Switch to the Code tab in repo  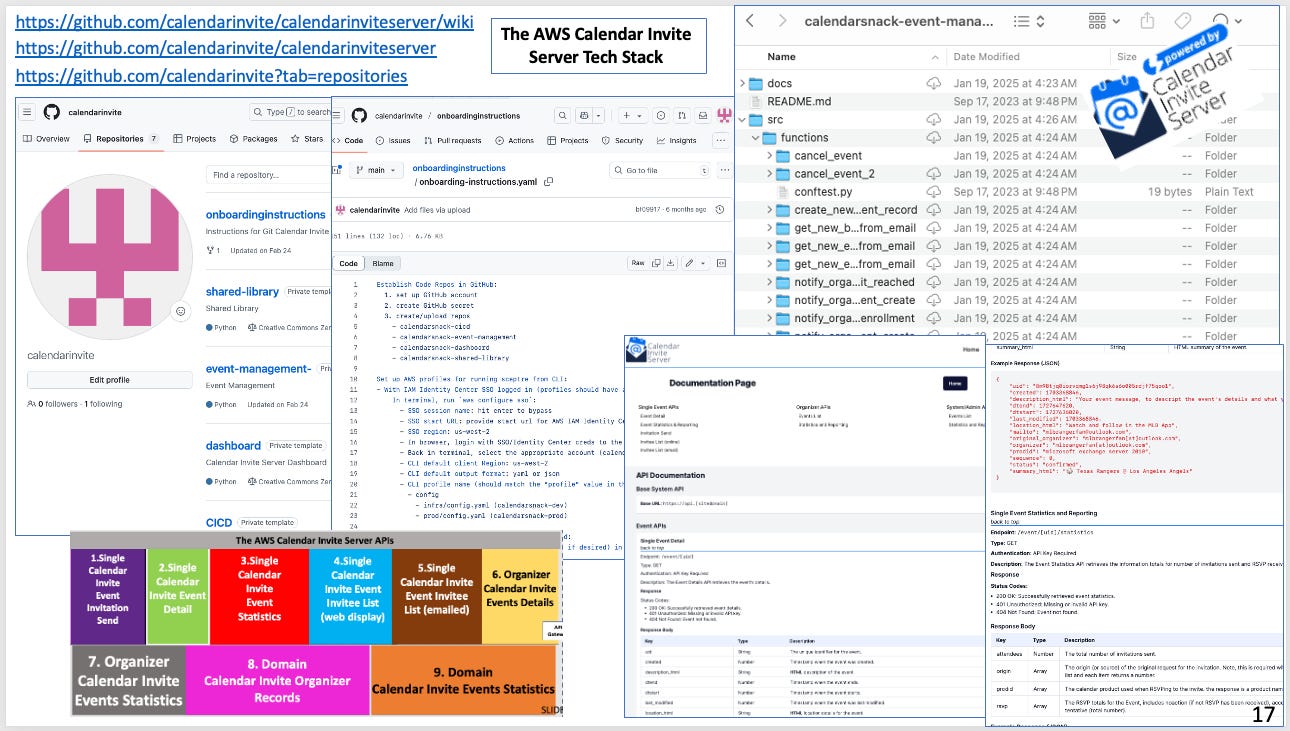coord(349,141)
